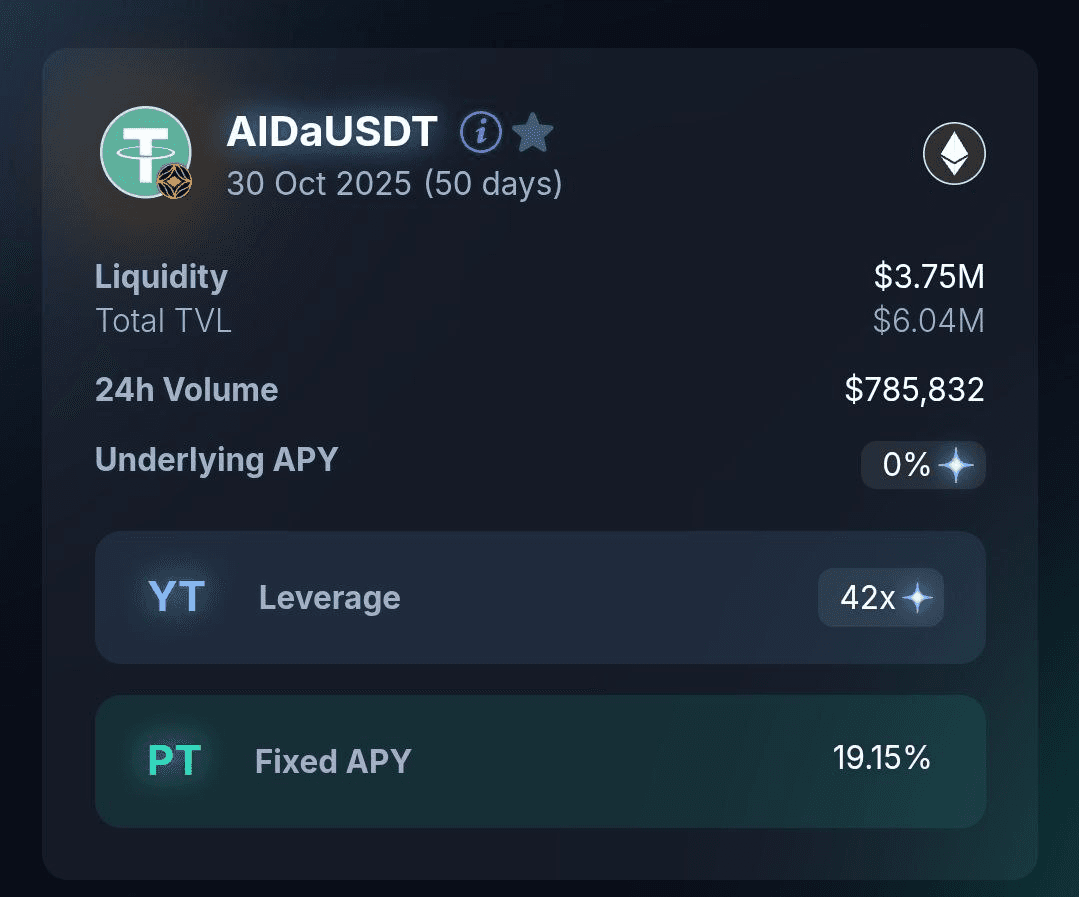Click the info icon beside AIDaUSDT

coord(480,131)
